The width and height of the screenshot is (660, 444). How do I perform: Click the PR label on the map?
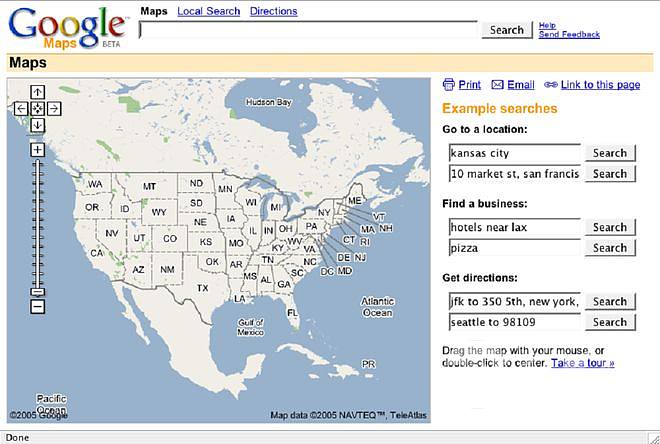368,364
